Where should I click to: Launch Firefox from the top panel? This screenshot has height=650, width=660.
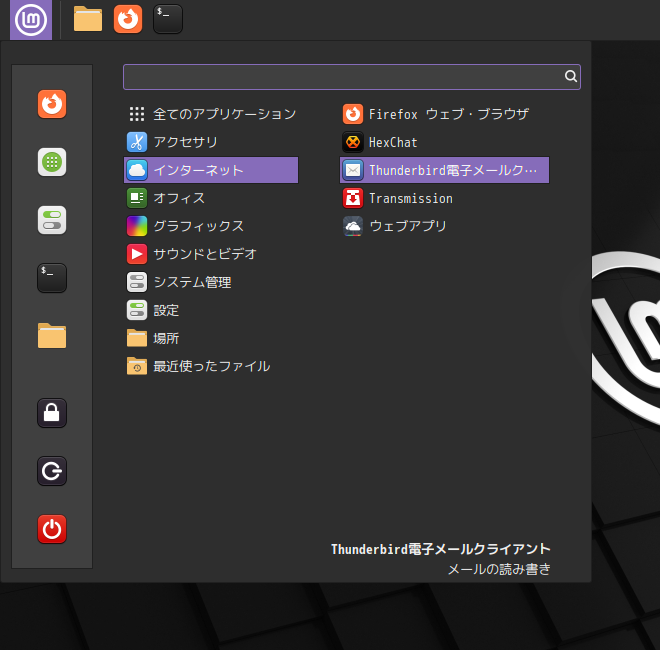click(128, 19)
